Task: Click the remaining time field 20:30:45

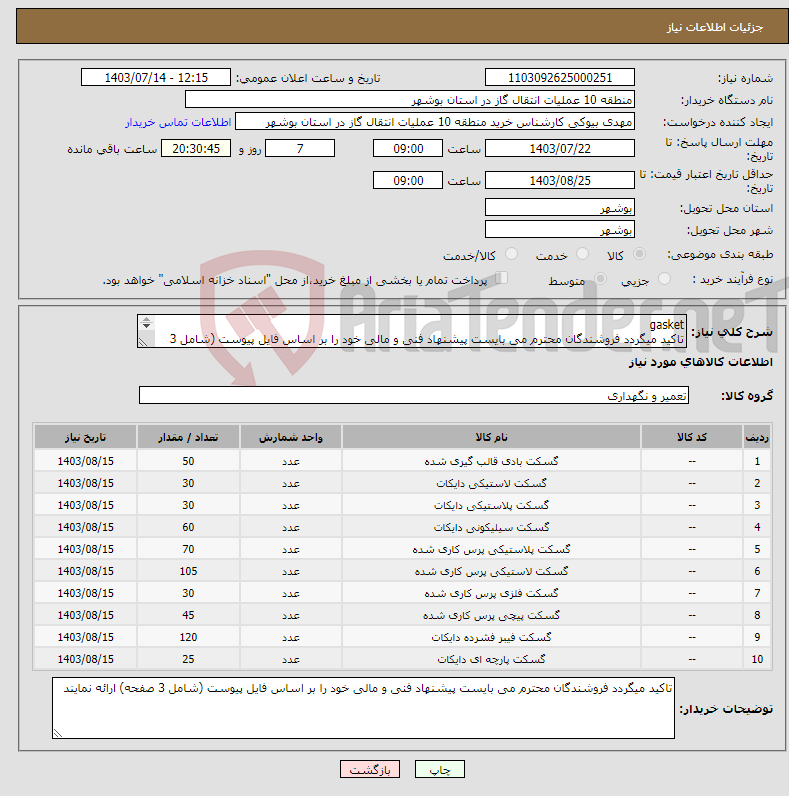Action: pyautogui.click(x=196, y=148)
